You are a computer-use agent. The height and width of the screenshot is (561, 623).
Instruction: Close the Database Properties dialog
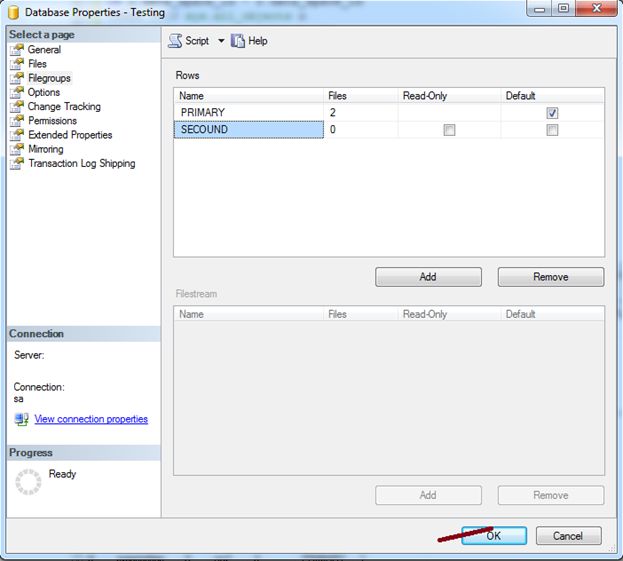[x=596, y=8]
